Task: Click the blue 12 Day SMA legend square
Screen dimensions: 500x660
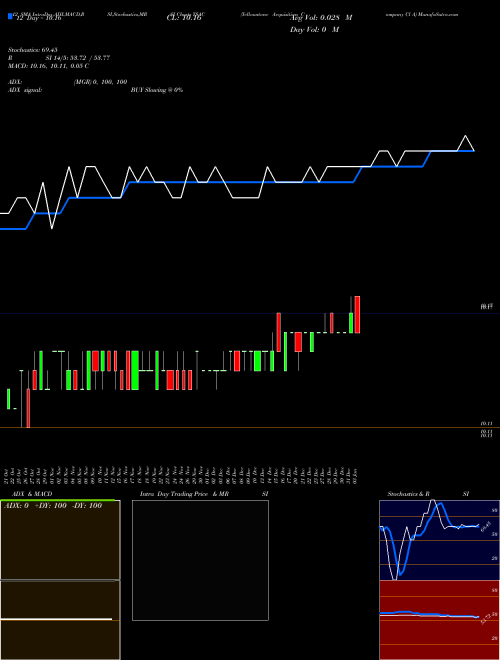Action: pyautogui.click(x=10, y=16)
